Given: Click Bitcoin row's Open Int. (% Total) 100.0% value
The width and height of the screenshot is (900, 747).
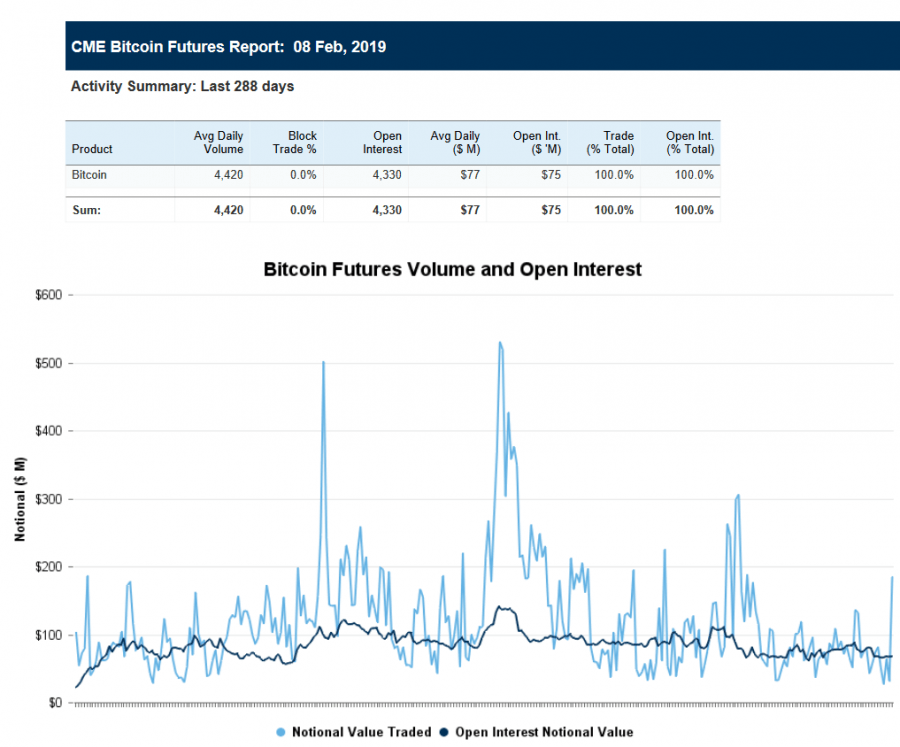Looking at the screenshot, I should pos(694,175).
